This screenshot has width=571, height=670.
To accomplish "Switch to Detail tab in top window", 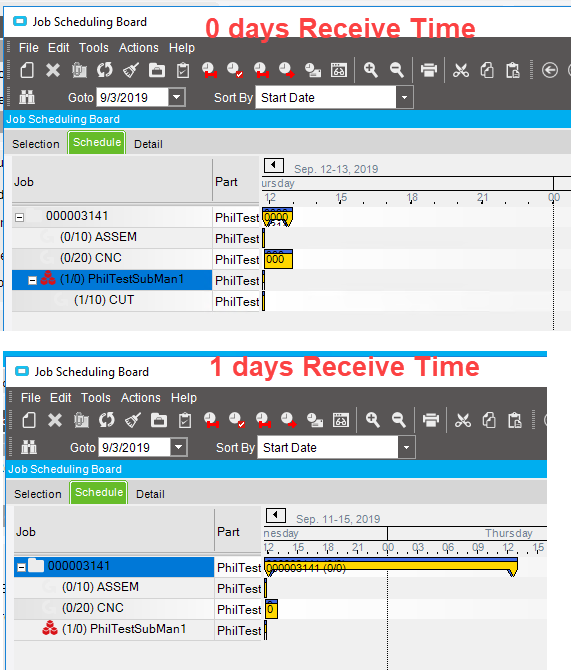I will point(148,144).
